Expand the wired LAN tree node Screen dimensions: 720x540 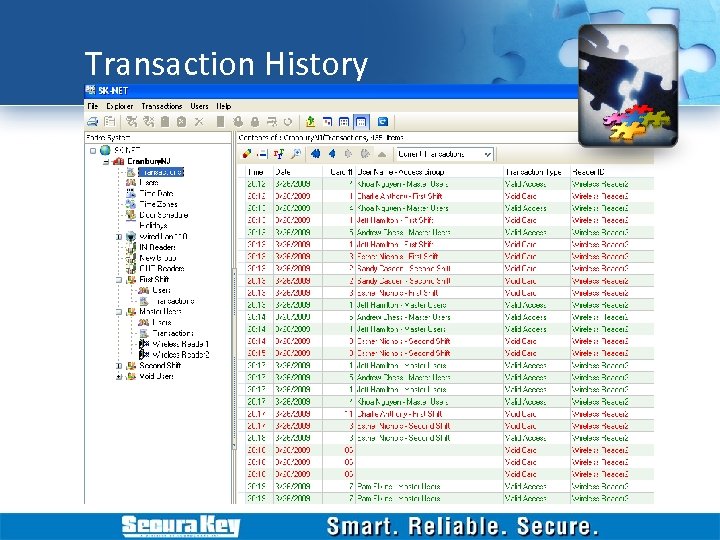point(118,237)
